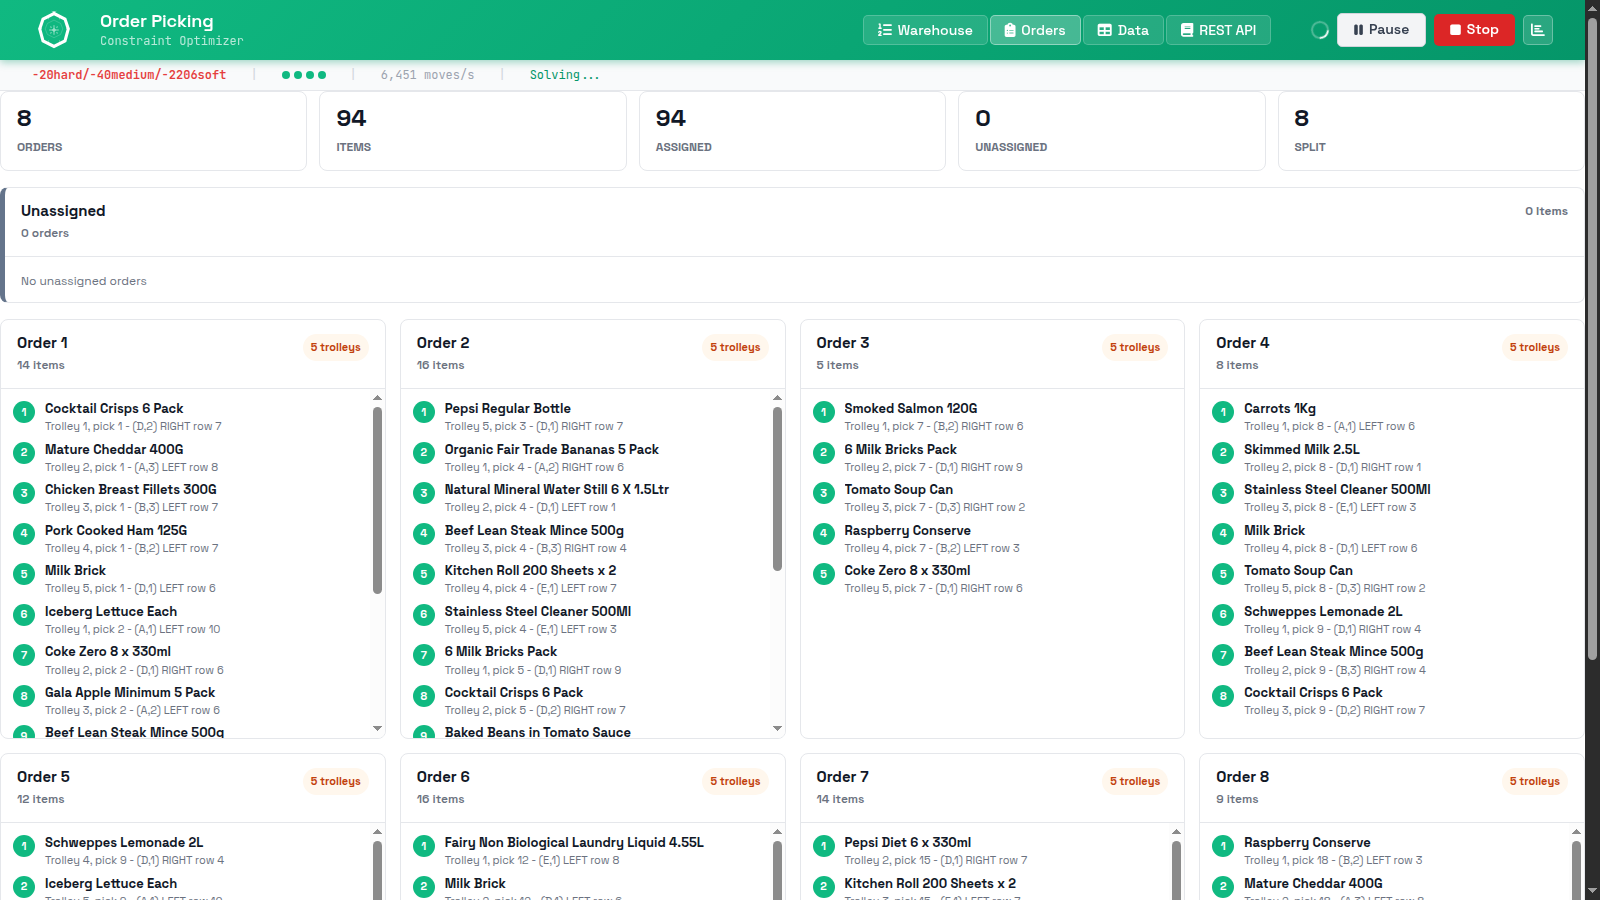Screen dimensions: 1600x900
Task: Click step 4 badge beside Pork Cooked Ham 125G
Action: [x=24, y=534]
